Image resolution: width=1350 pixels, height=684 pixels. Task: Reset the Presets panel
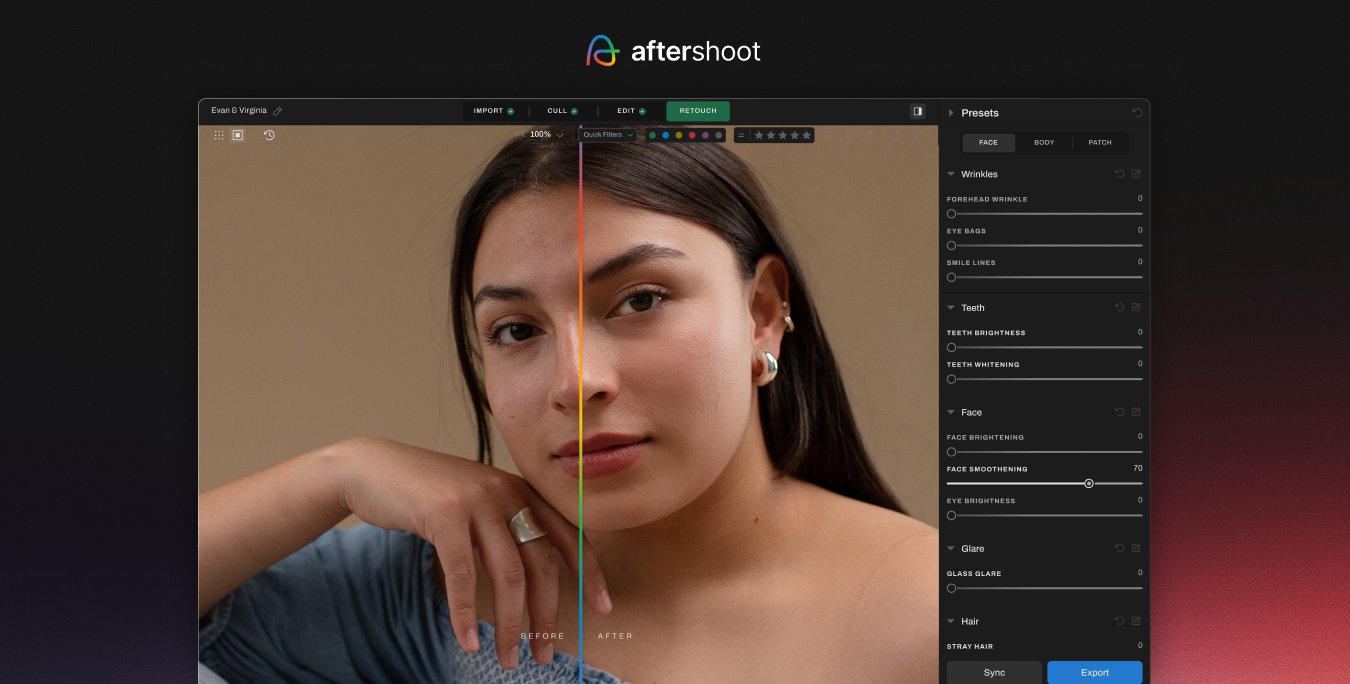click(x=1137, y=113)
